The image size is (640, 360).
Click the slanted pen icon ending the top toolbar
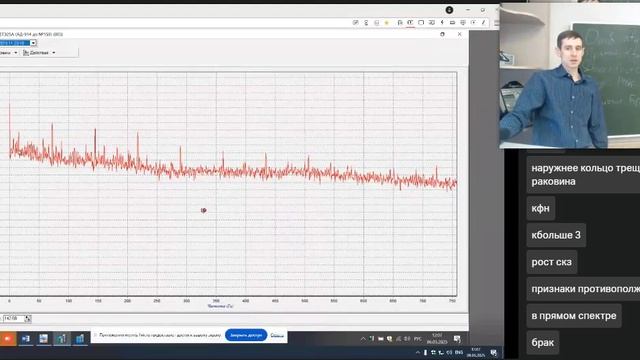click(x=483, y=22)
